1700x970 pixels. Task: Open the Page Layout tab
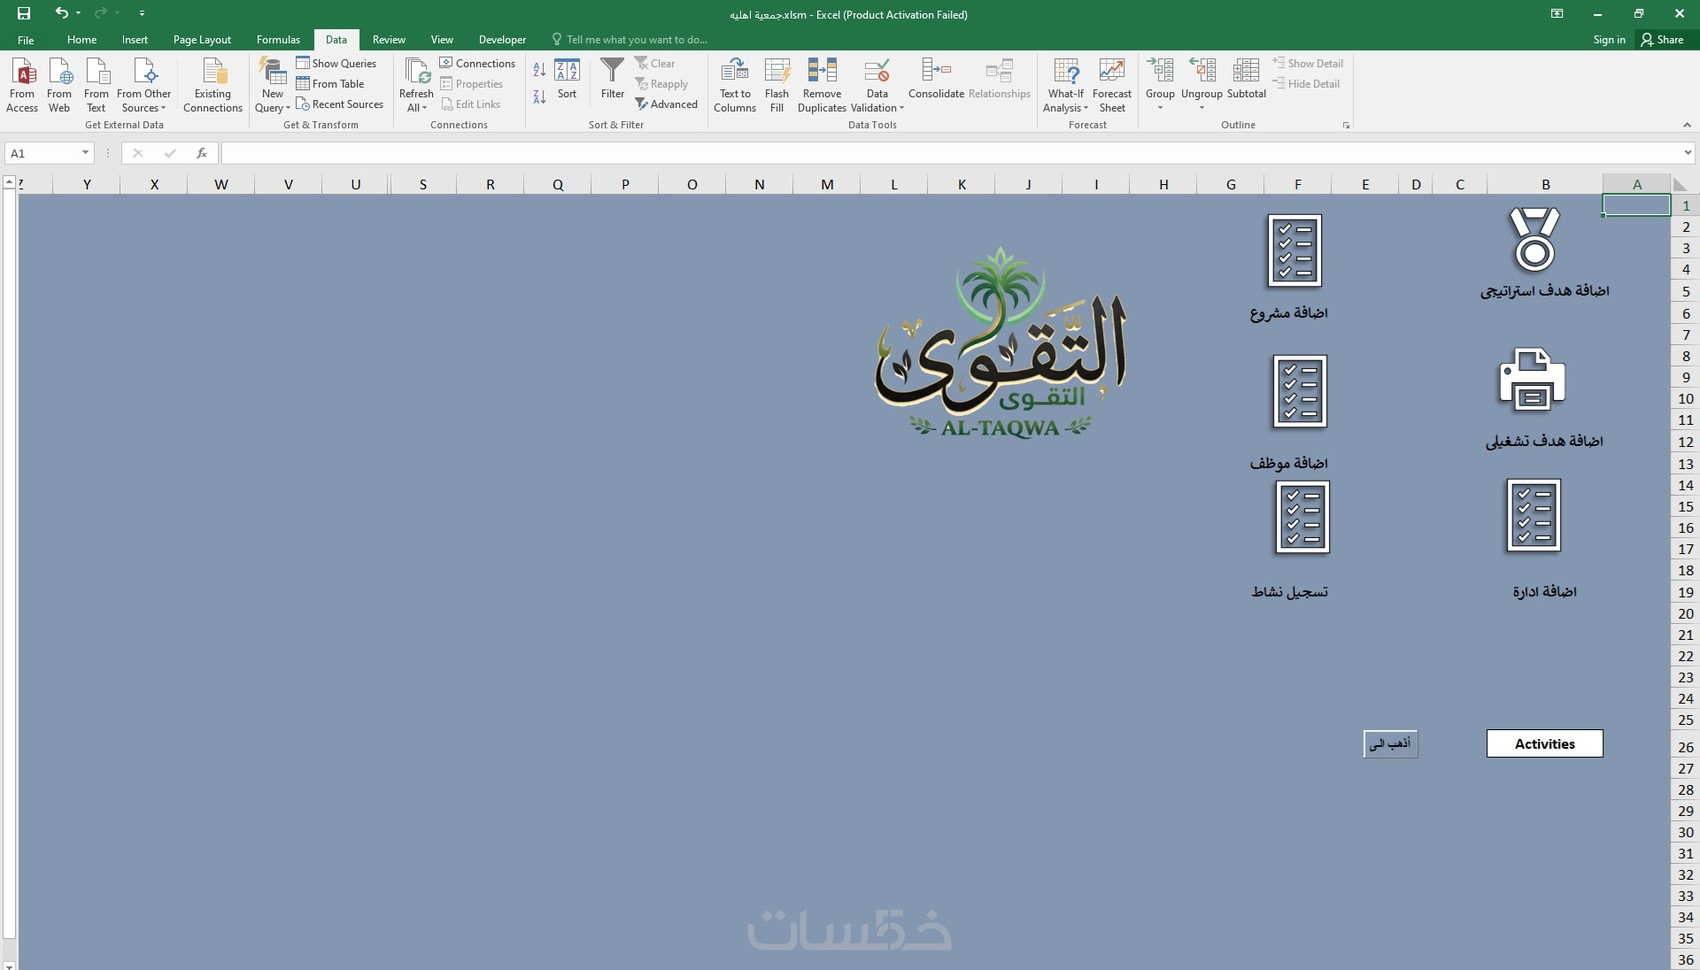click(202, 40)
